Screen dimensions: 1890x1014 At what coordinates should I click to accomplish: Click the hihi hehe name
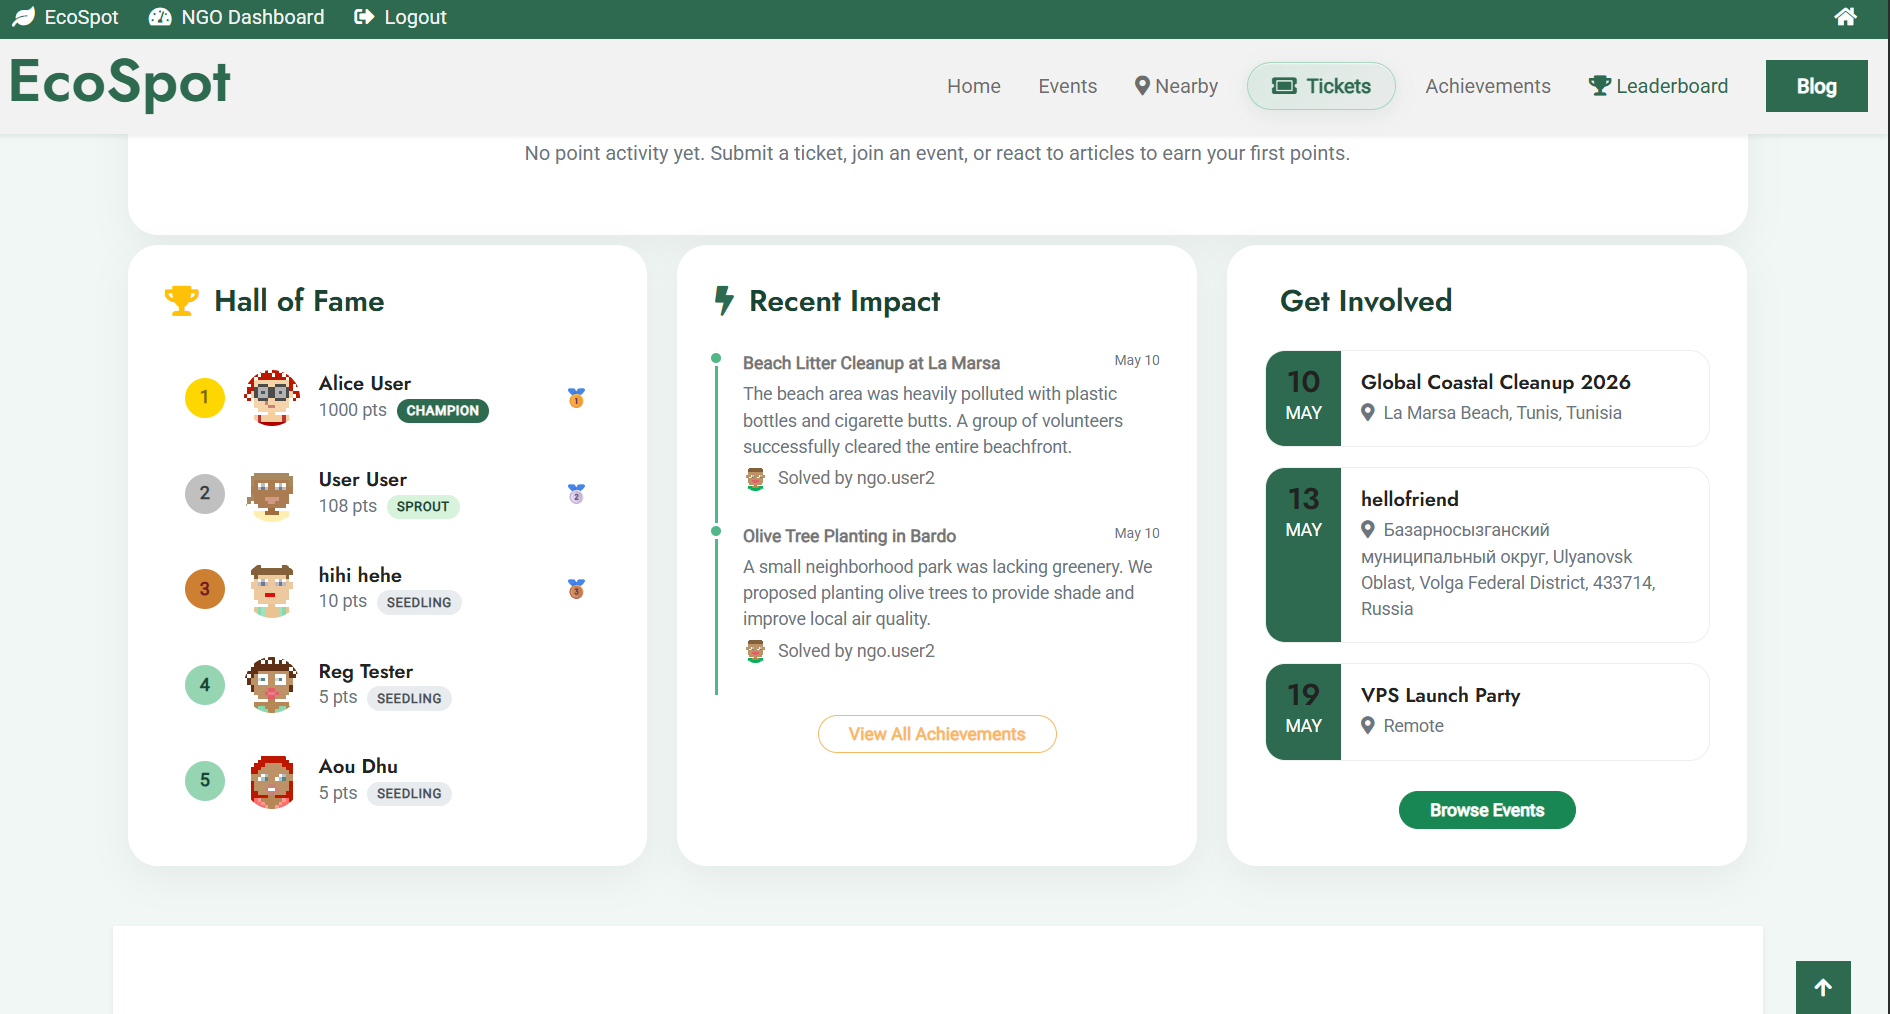click(360, 576)
